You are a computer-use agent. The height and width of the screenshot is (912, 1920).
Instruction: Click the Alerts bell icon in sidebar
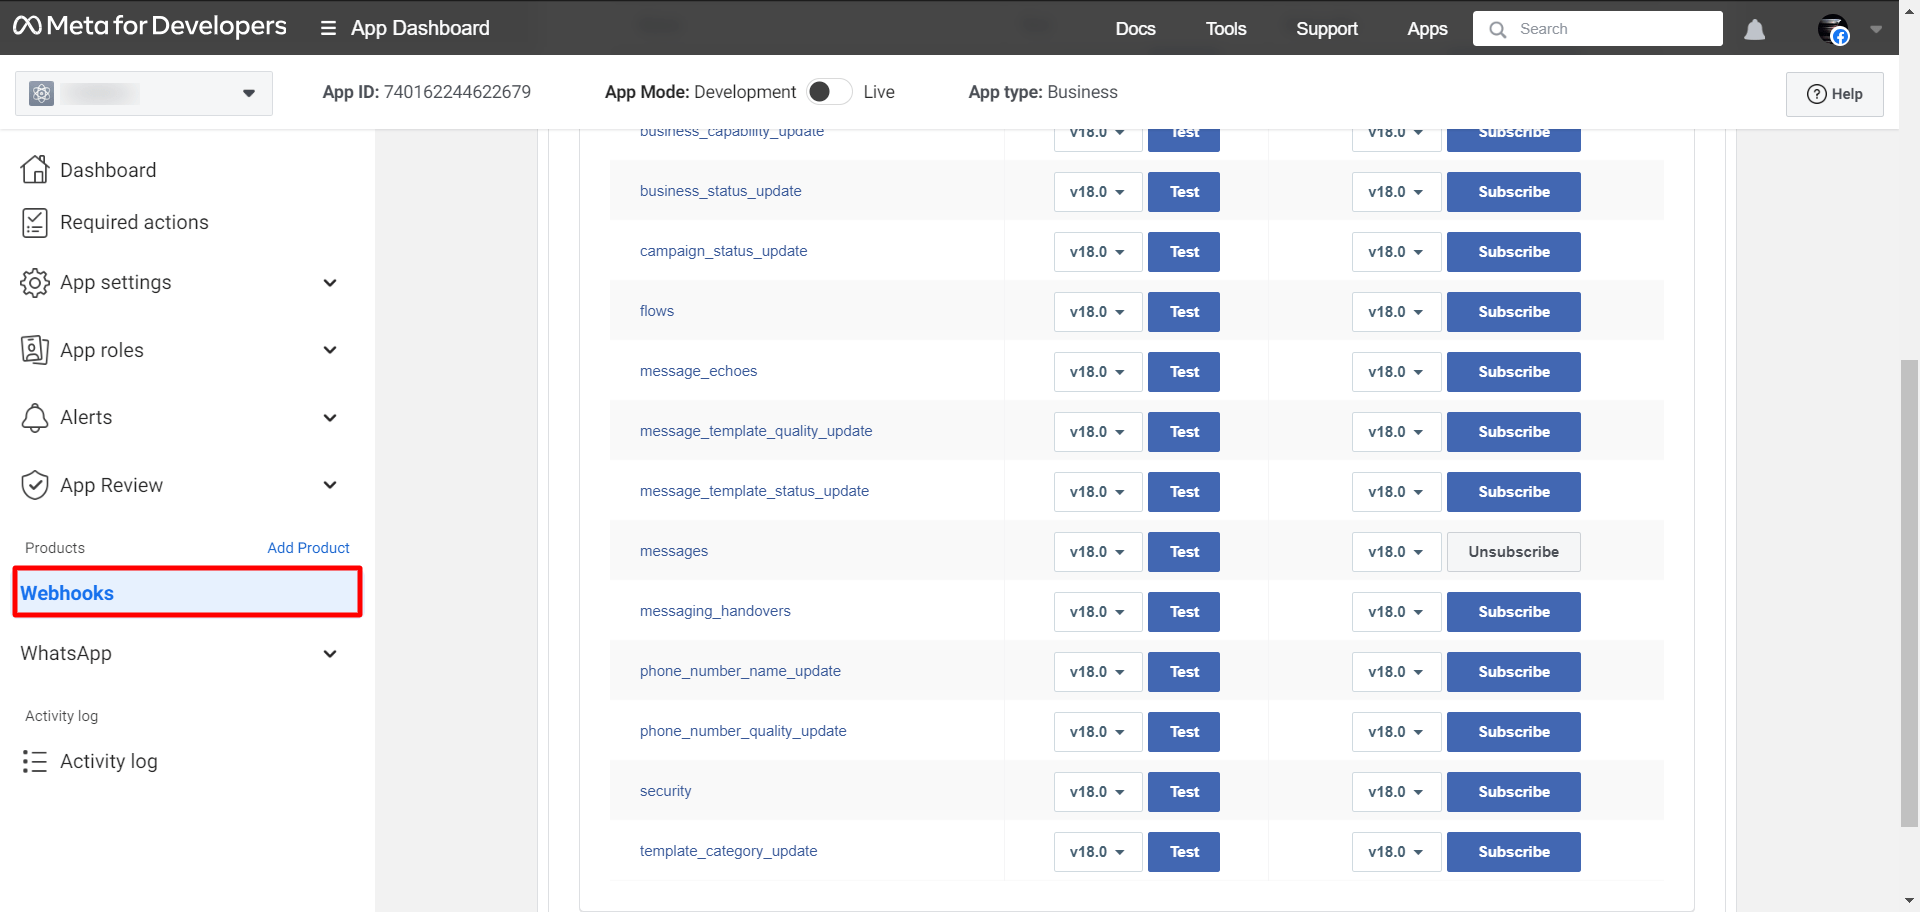pos(35,417)
